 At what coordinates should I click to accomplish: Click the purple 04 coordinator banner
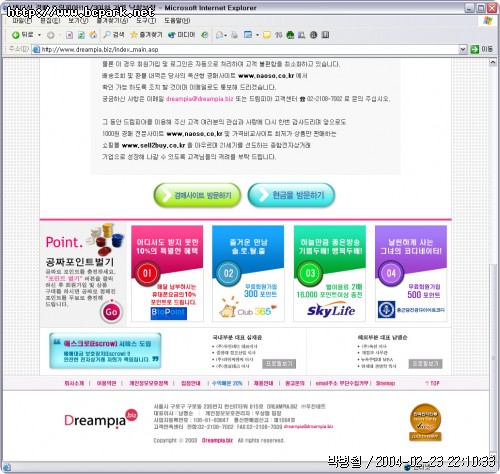411,273
